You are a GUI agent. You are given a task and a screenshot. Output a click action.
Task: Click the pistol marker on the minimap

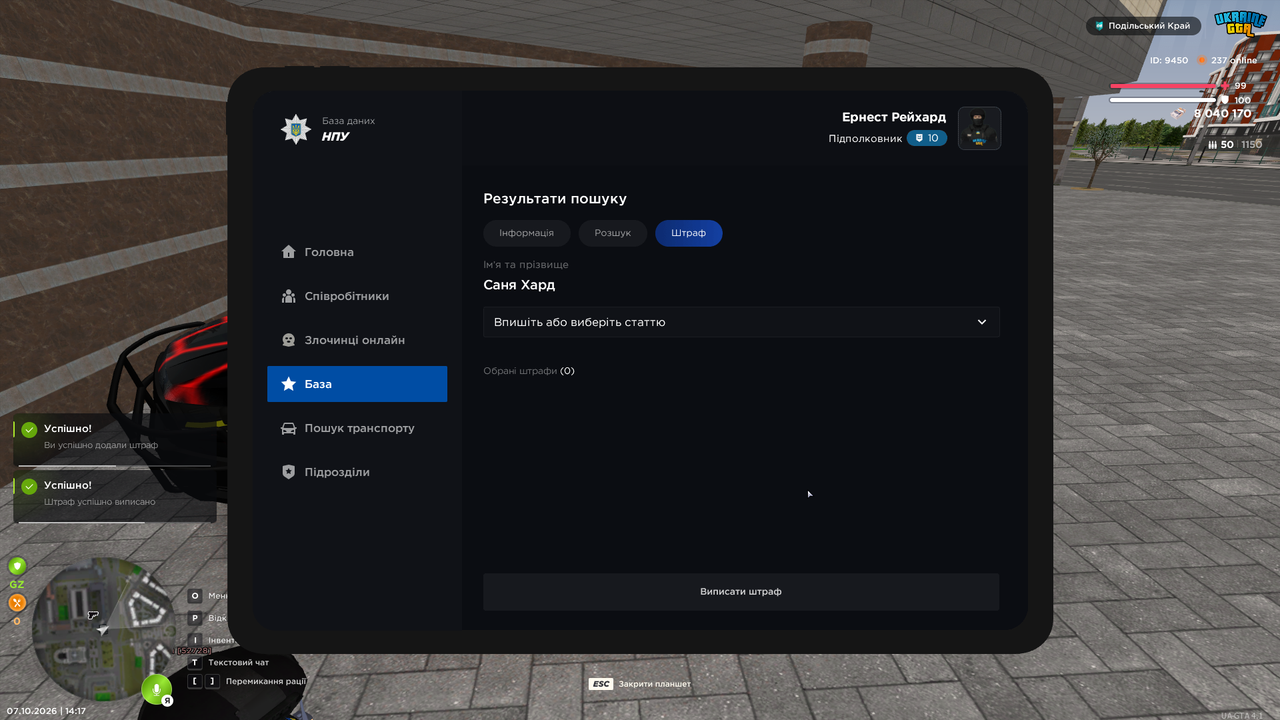click(x=93, y=616)
